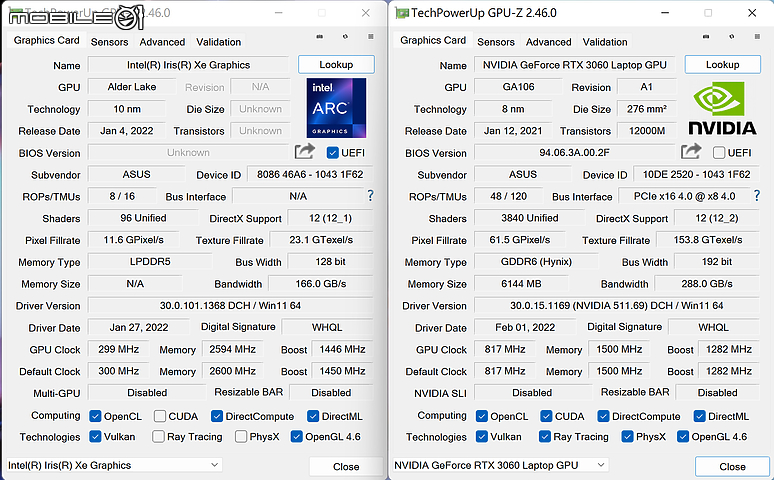Image resolution: width=774 pixels, height=480 pixels.
Task: Switch to Validation tab in NVIDIA window
Action: point(605,42)
